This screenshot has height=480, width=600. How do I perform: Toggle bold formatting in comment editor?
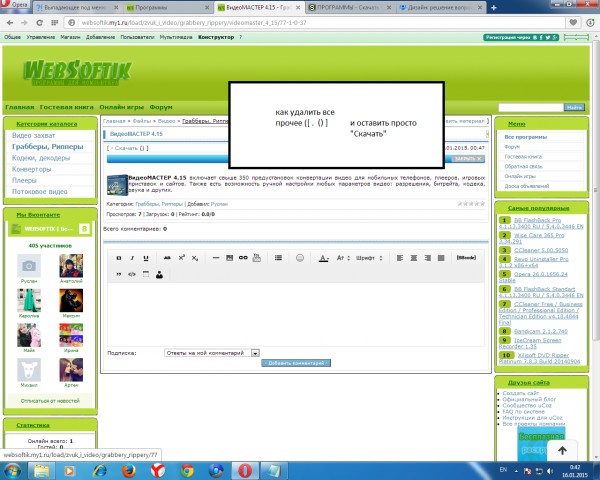tap(119, 258)
